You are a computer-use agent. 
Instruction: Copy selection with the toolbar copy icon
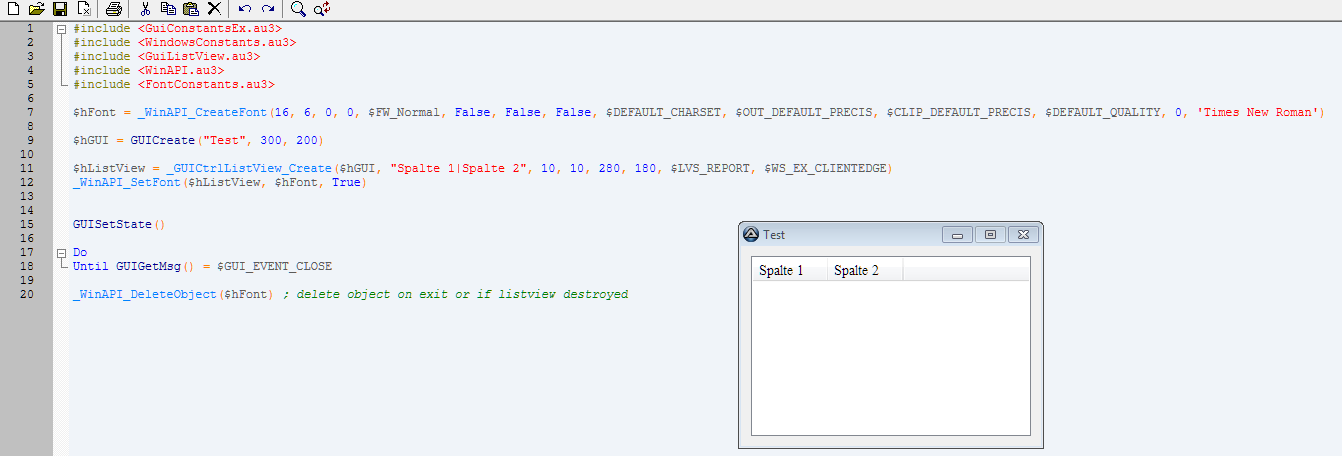click(x=168, y=9)
